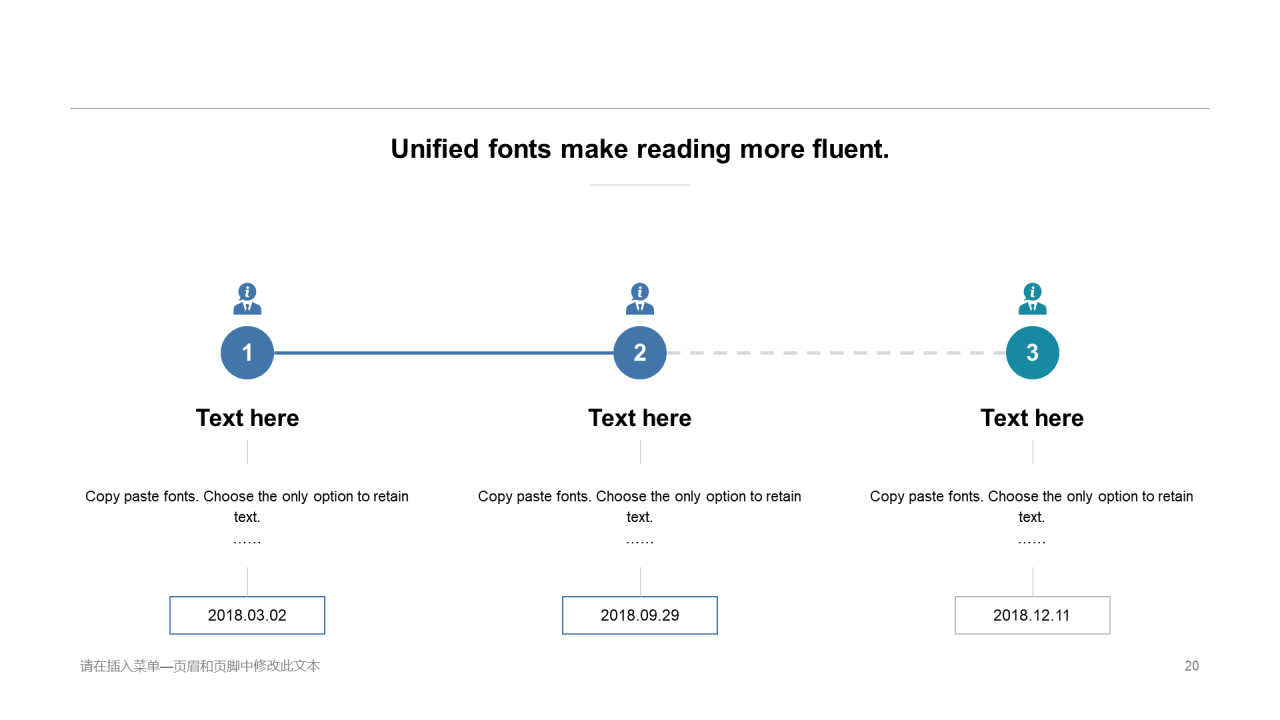
Task: Select the 'Text here' heading under circle 1
Action: (247, 418)
